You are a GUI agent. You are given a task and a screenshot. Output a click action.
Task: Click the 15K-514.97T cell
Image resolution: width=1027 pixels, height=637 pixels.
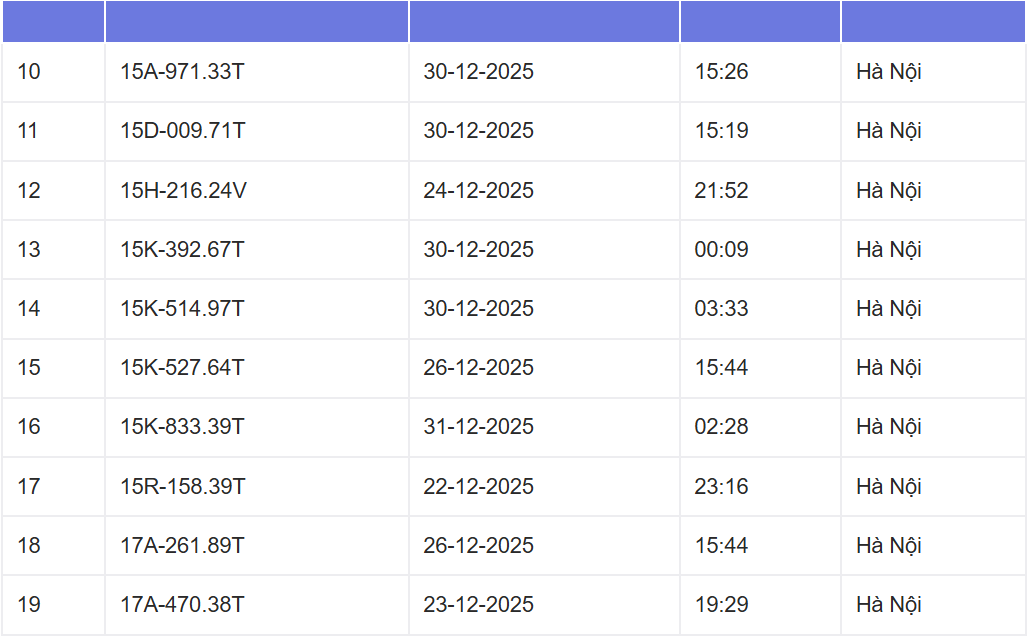(x=182, y=309)
